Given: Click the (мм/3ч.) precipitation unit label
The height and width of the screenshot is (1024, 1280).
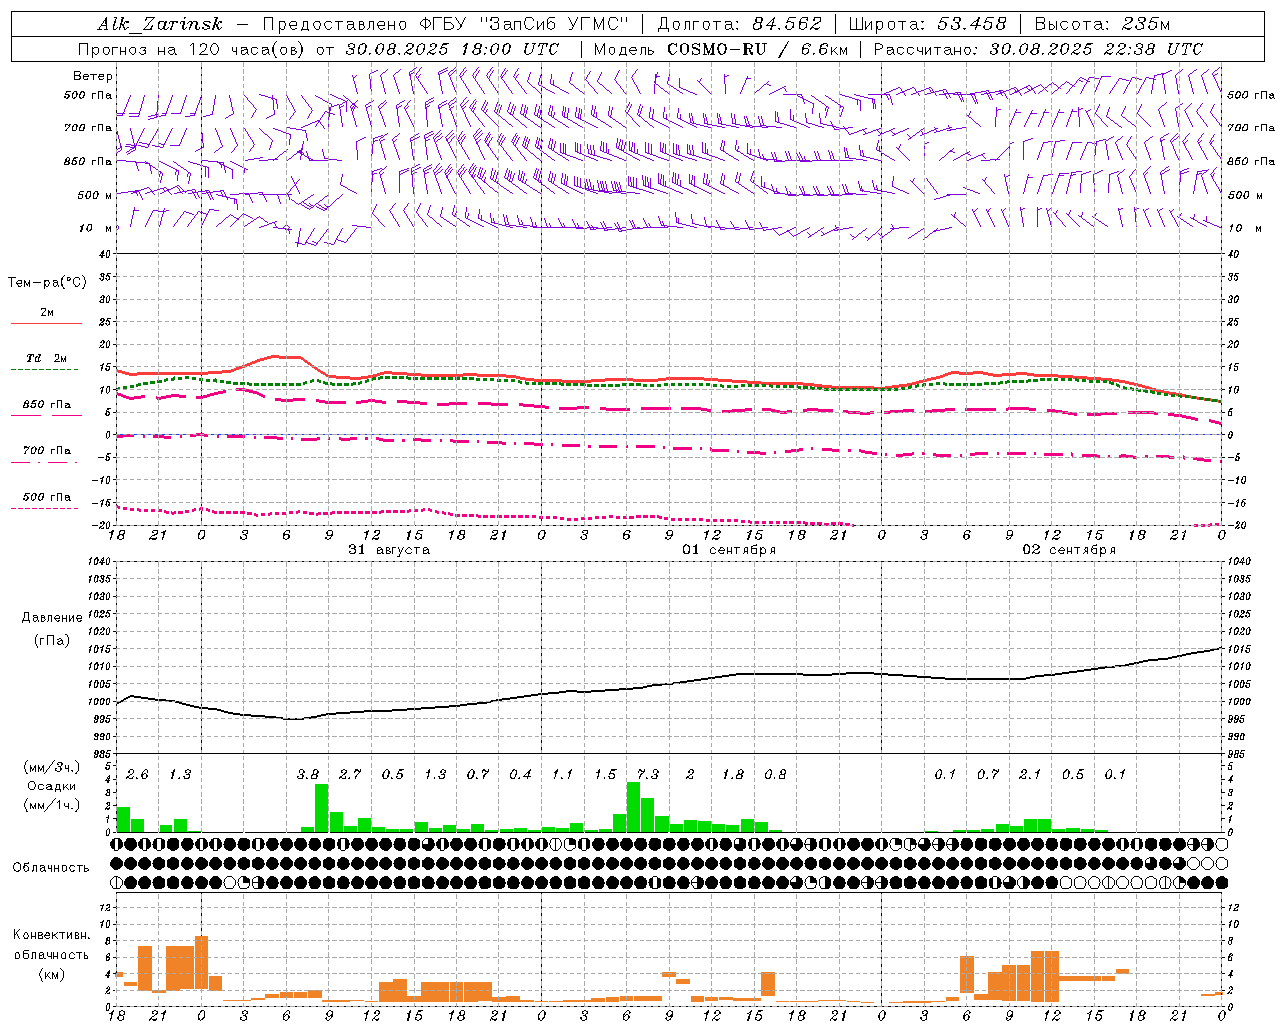Looking at the screenshot, I should pos(50,767).
